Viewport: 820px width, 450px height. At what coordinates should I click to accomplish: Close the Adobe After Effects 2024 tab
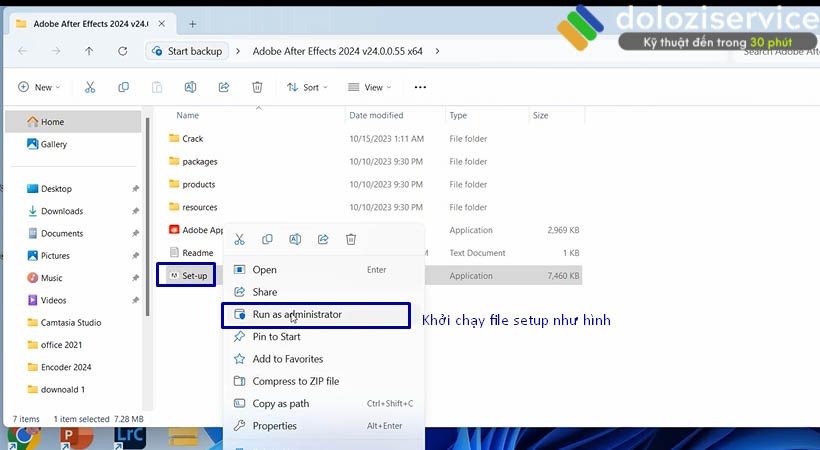pyautogui.click(x=162, y=24)
